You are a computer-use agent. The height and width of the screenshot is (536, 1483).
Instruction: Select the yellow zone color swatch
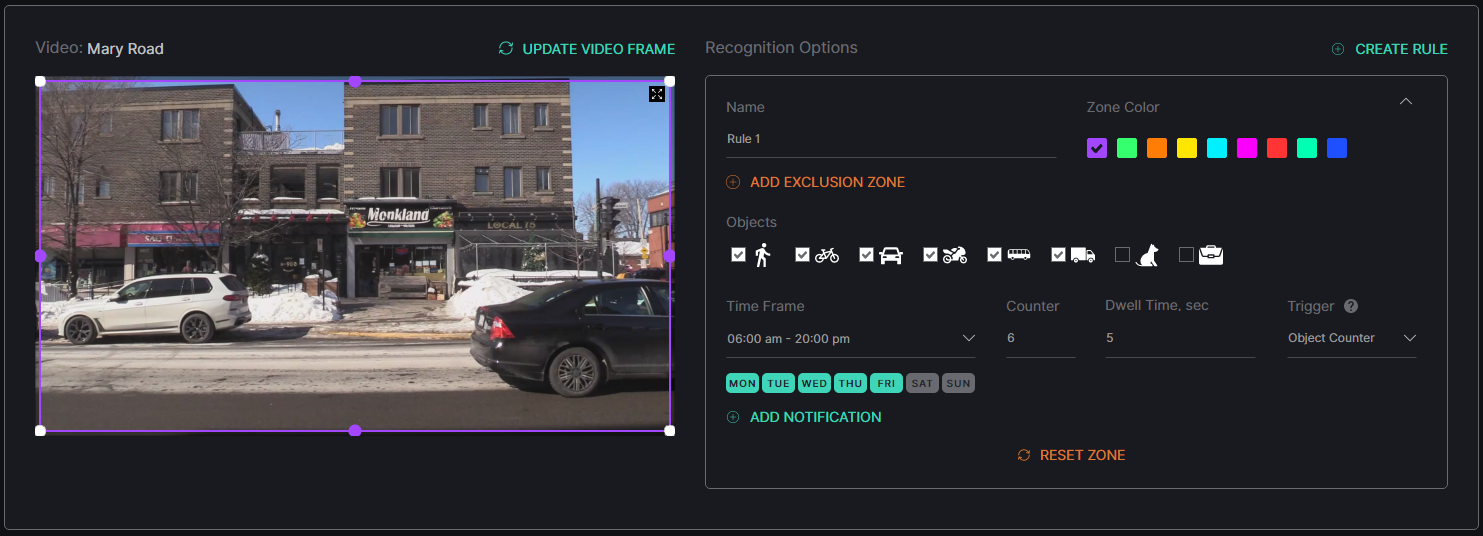(x=1187, y=148)
